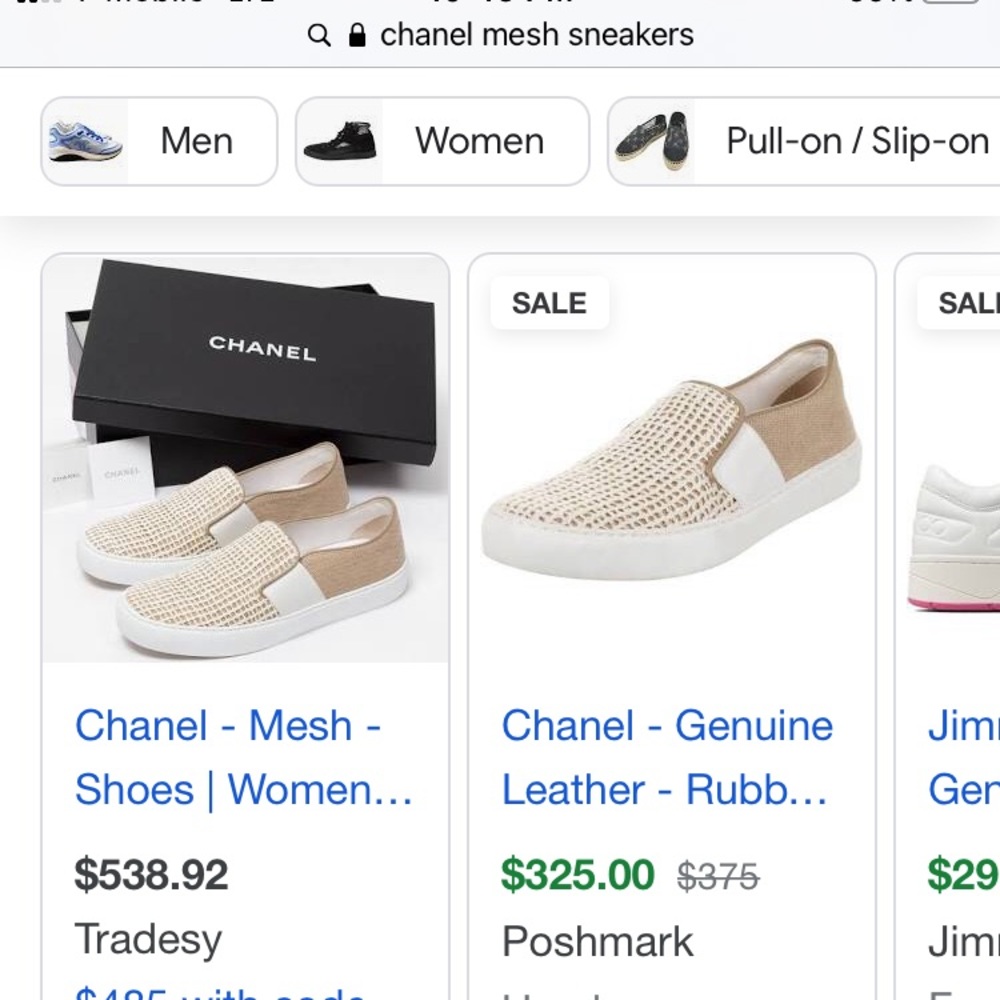Tap the cut-off SALE badge on third card

[966, 303]
